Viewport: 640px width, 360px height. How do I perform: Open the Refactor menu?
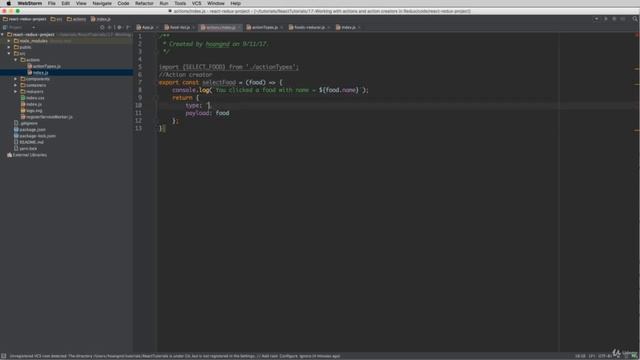(144, 3)
